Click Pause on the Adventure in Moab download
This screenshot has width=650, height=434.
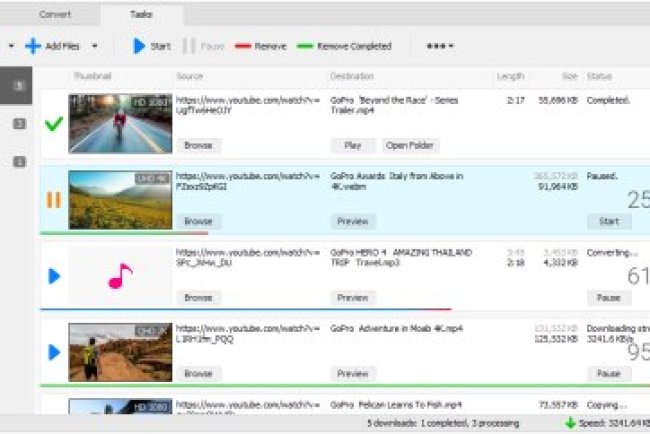click(609, 373)
